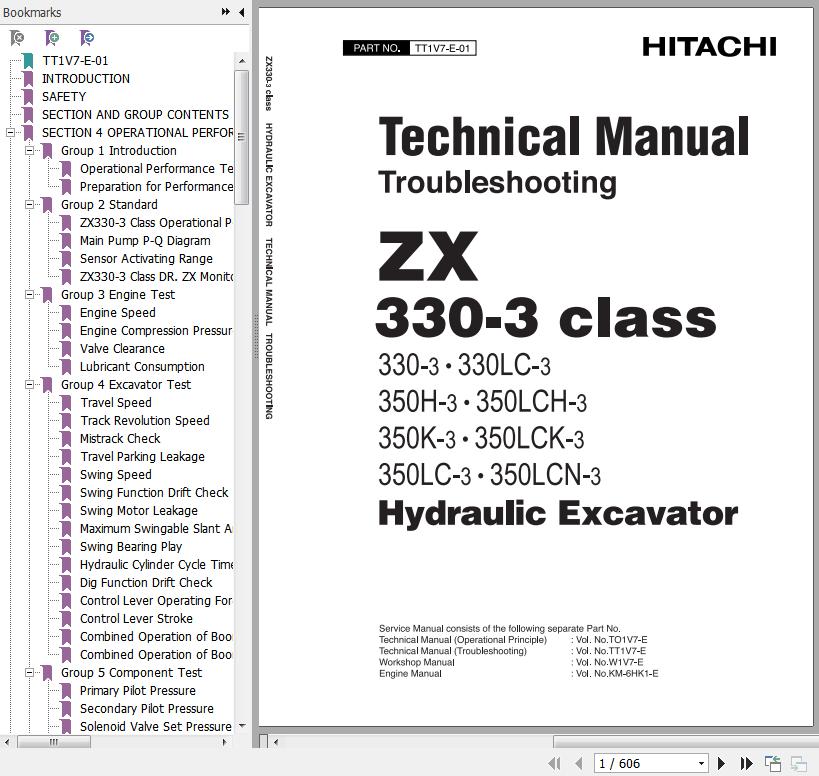Collapse SECTION 4 OPERATIONAL PERFORMANCE tree node
The image size is (819, 776).
(10, 133)
